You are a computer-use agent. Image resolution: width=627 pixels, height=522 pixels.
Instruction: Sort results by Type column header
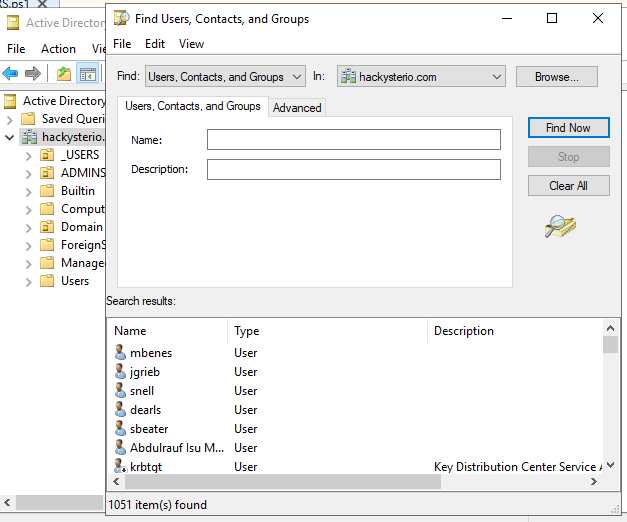tap(327, 331)
